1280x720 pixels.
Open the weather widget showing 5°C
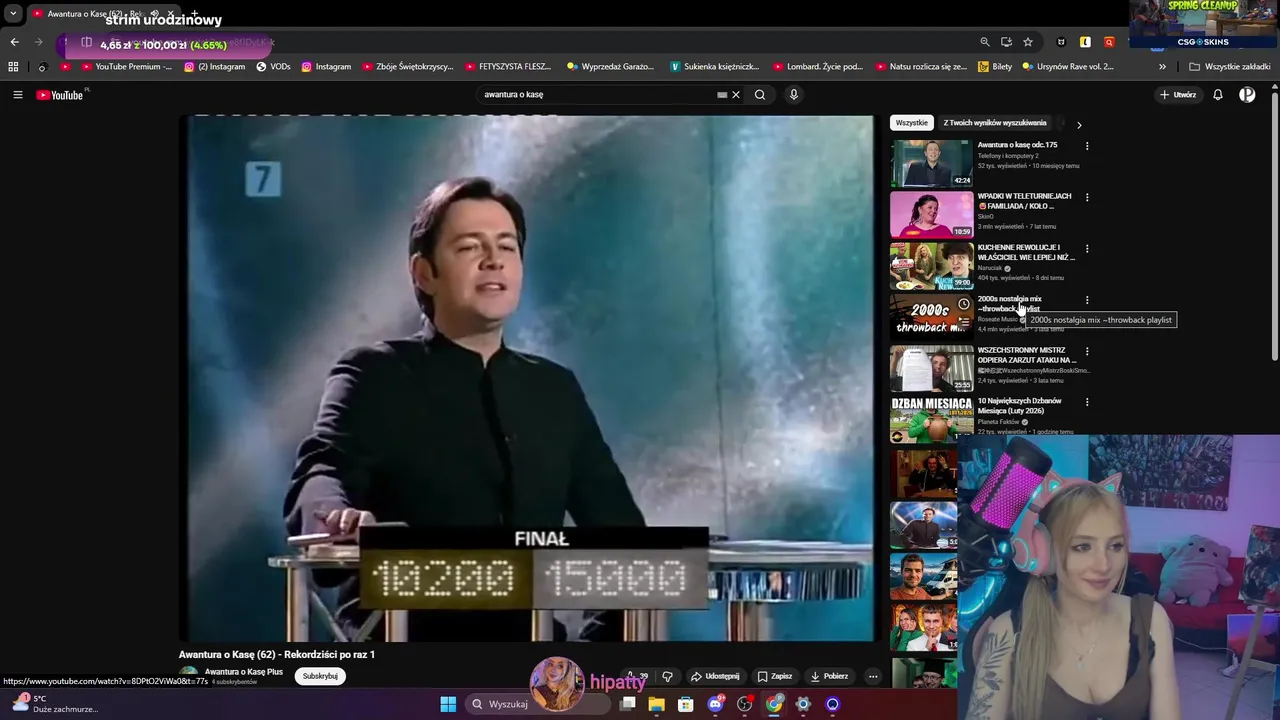[55, 703]
